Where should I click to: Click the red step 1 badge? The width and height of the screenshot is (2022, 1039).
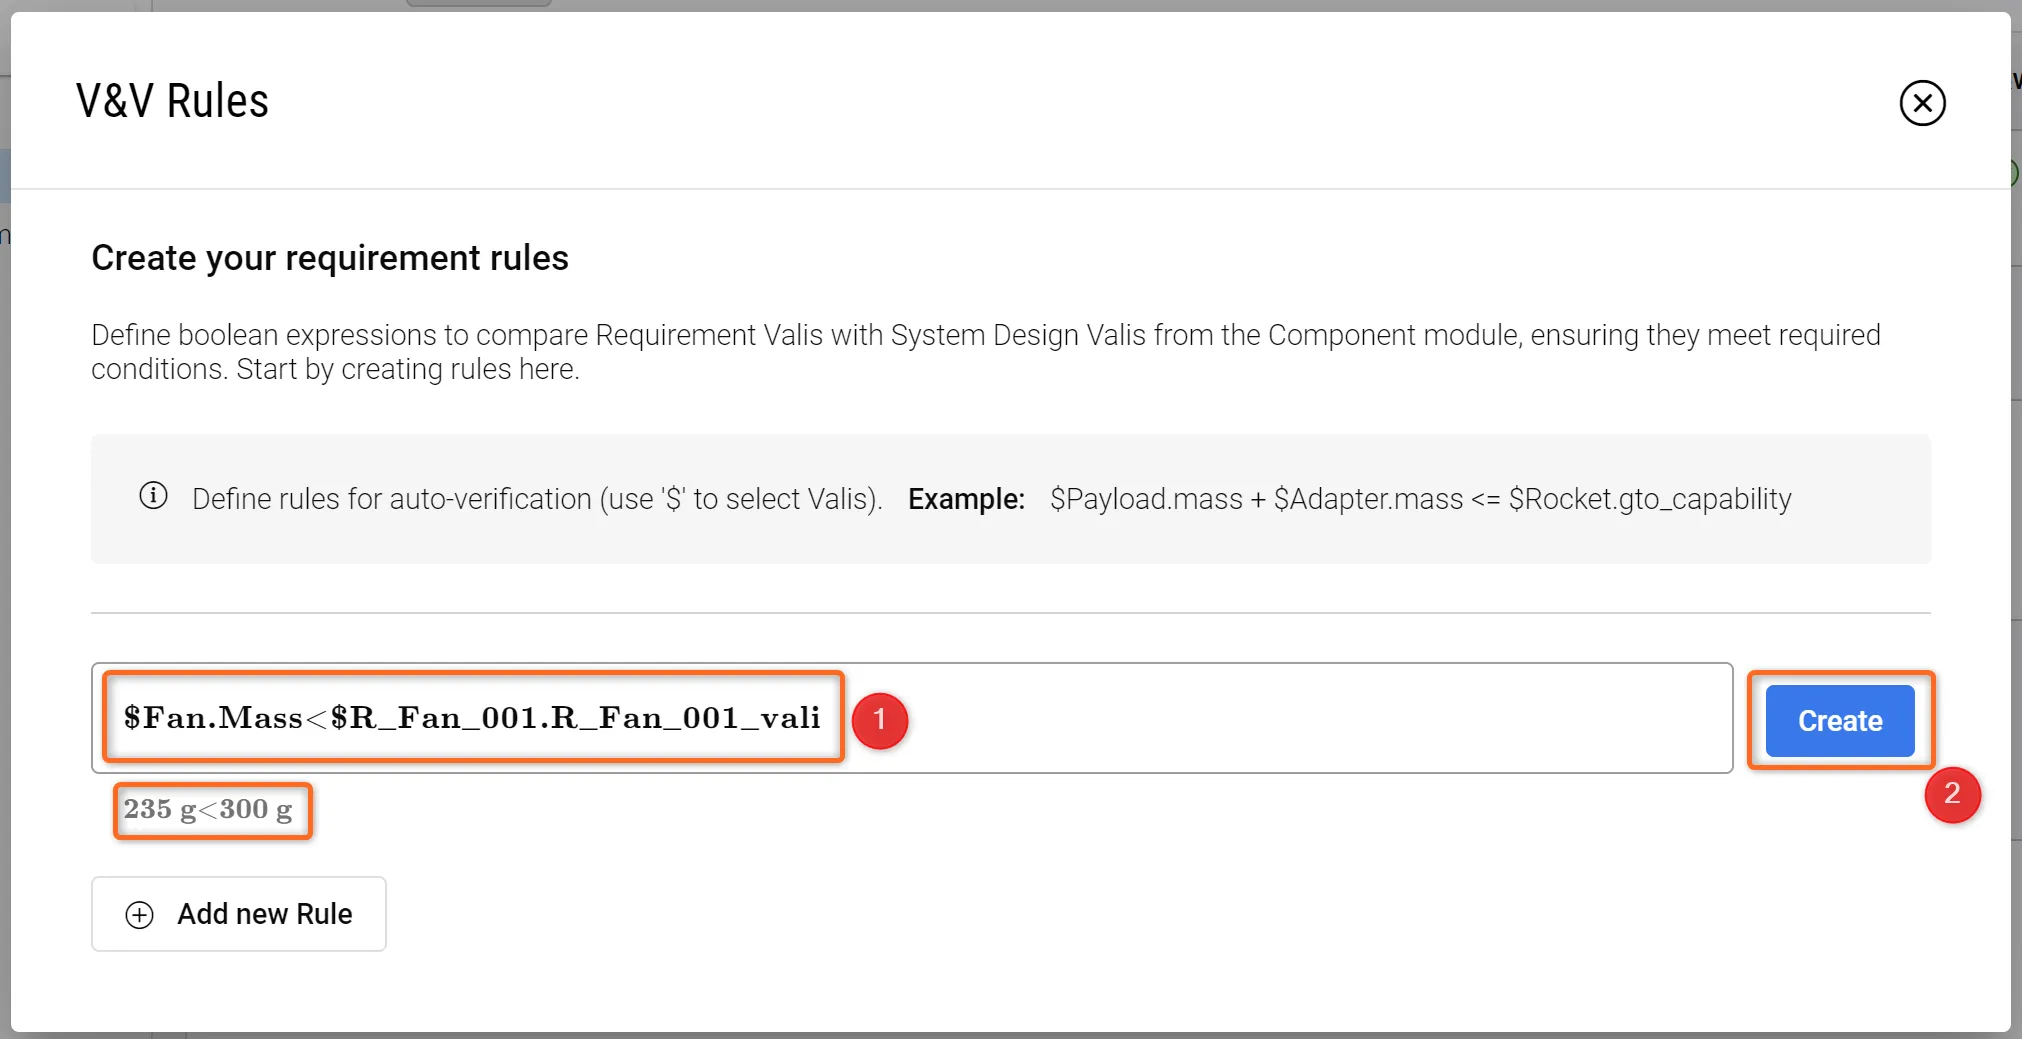pyautogui.click(x=880, y=720)
